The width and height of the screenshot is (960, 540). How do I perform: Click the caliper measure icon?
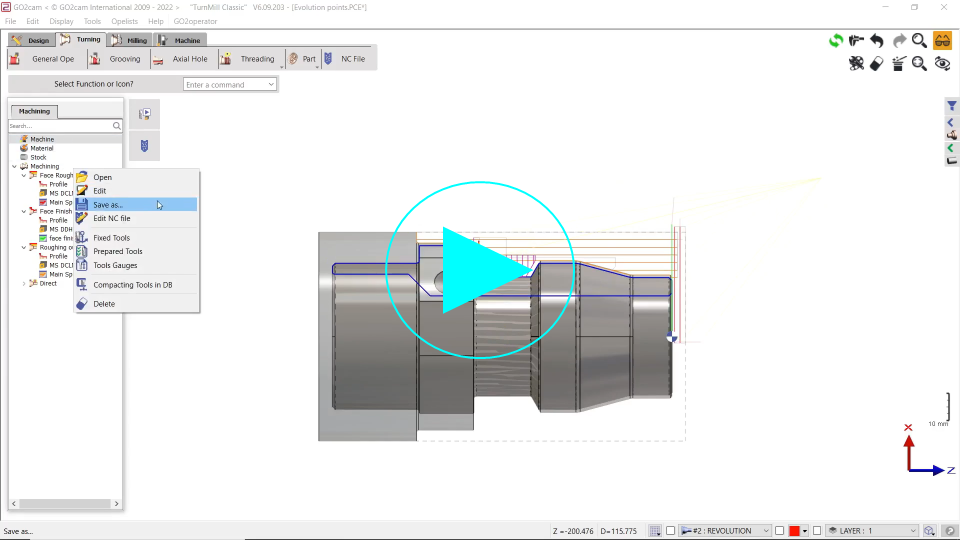pos(856,41)
